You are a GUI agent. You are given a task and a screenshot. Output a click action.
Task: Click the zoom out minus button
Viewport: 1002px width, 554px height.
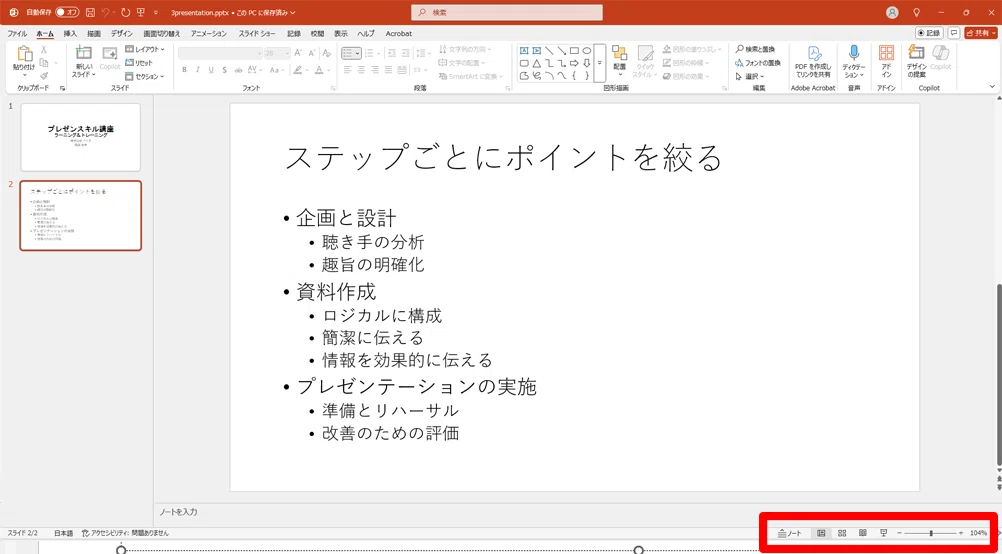tap(900, 533)
